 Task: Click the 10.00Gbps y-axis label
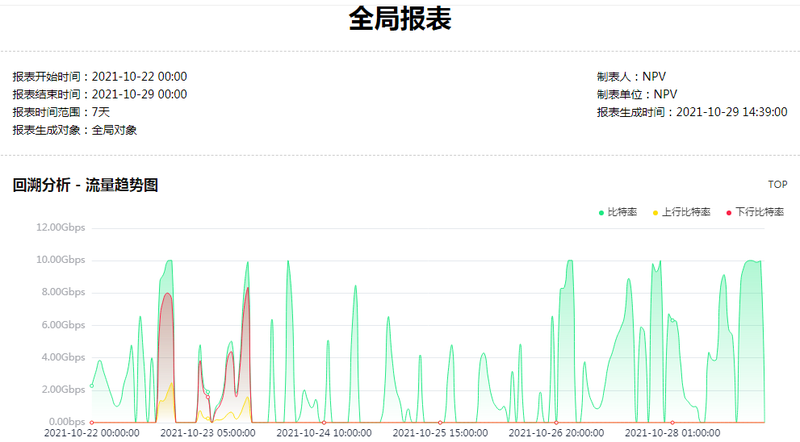click(61, 260)
